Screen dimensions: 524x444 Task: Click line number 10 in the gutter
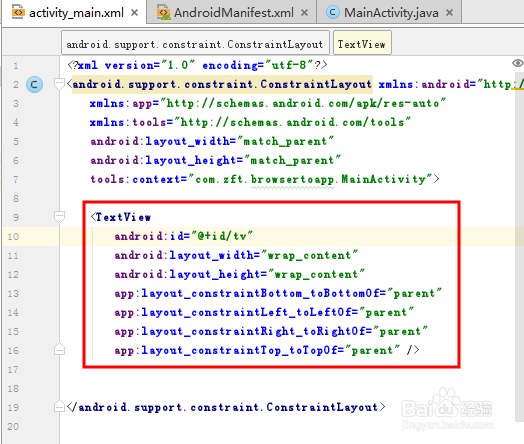click(x=13, y=237)
